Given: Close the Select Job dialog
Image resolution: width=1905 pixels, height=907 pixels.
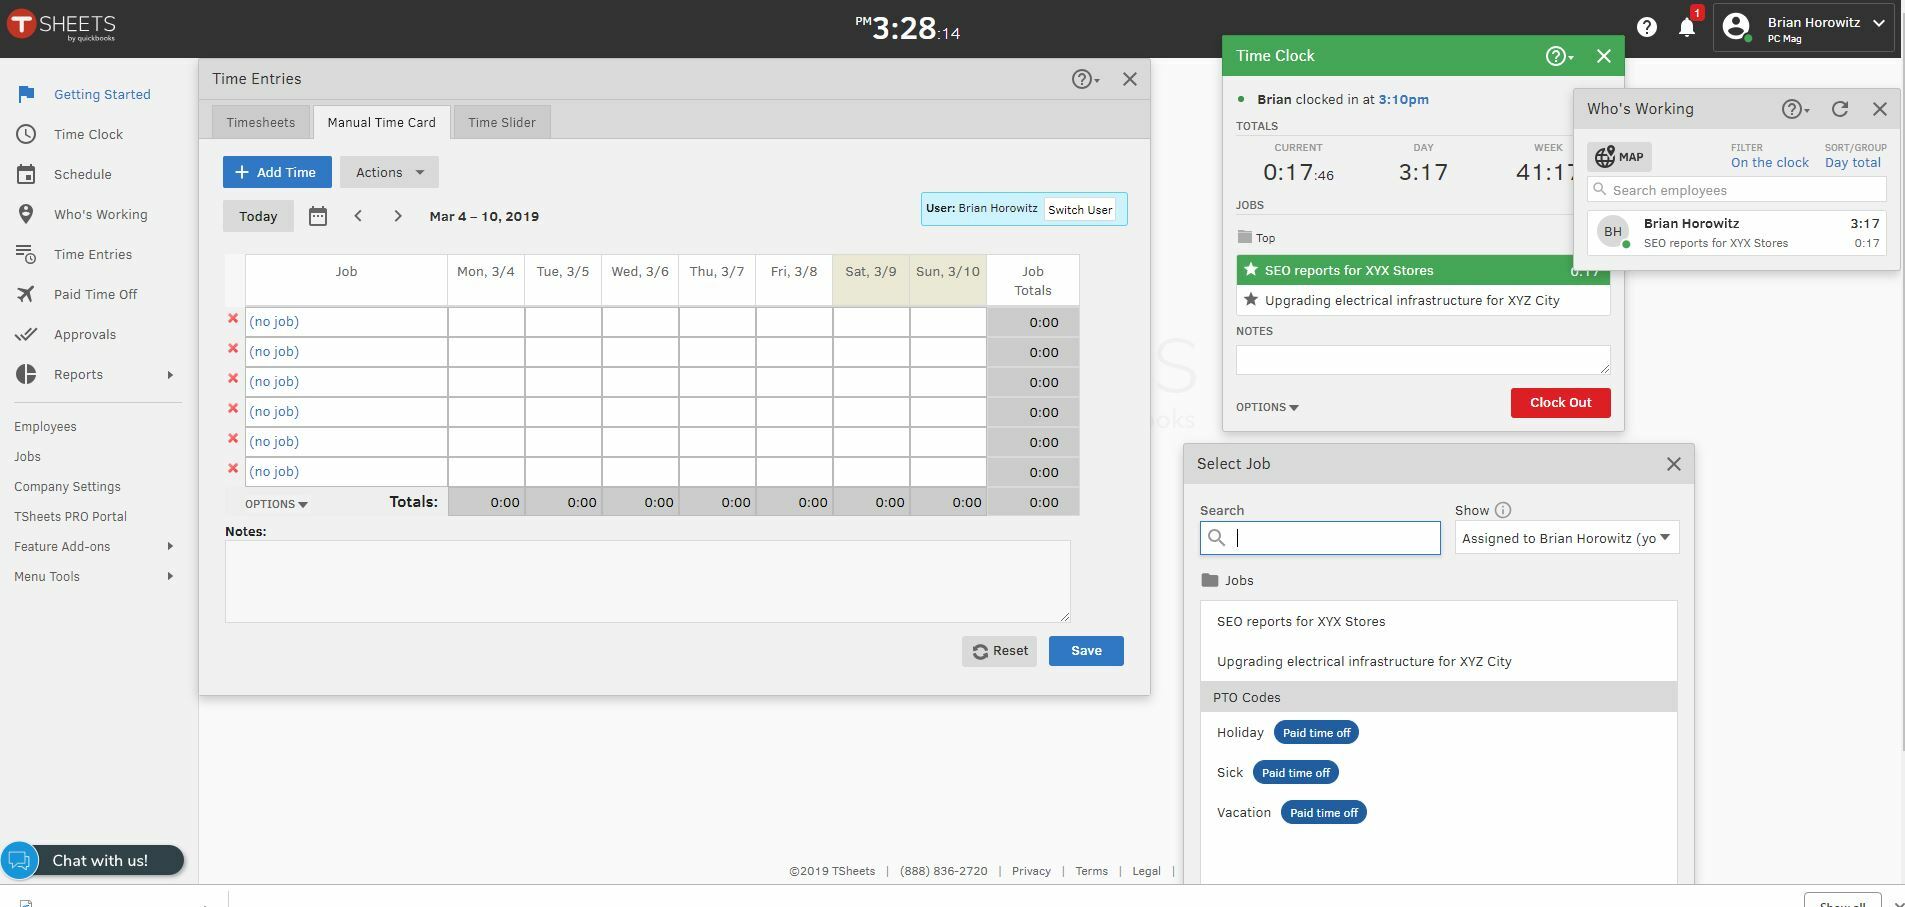Looking at the screenshot, I should (1674, 464).
